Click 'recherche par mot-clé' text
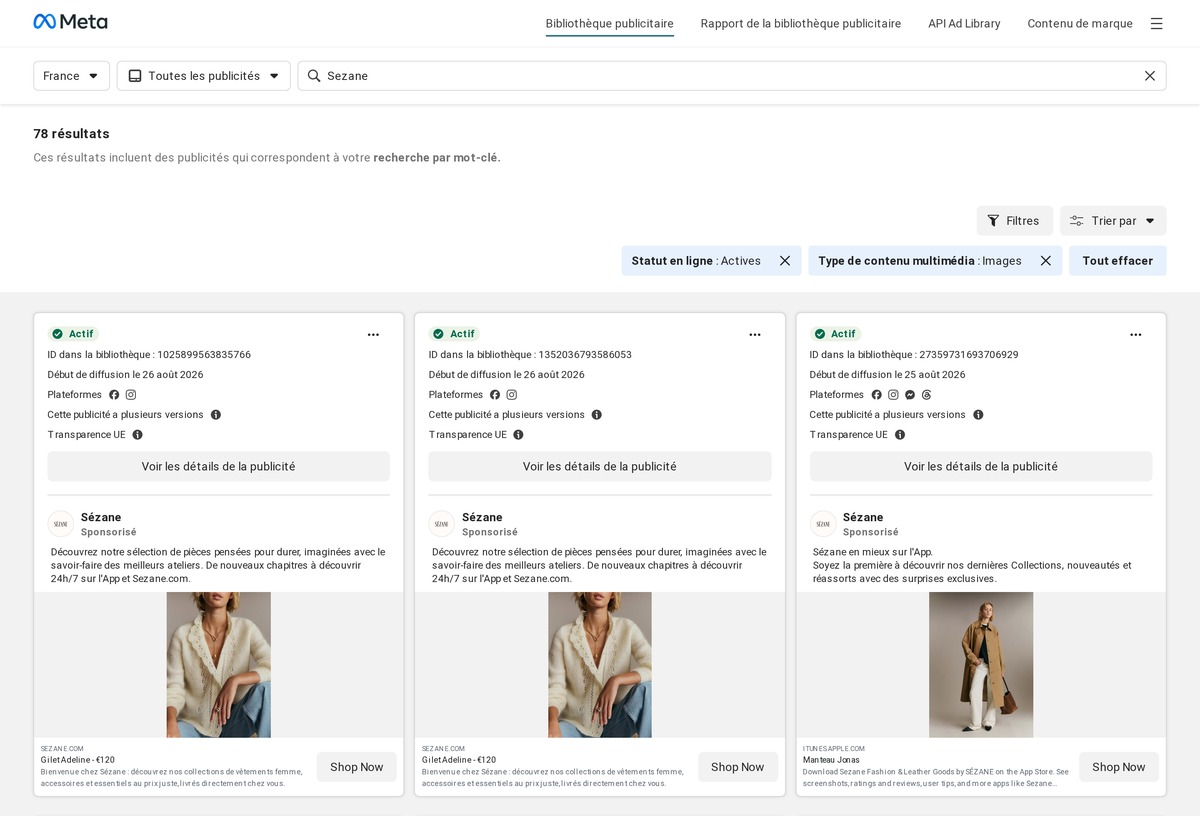 click(437, 158)
